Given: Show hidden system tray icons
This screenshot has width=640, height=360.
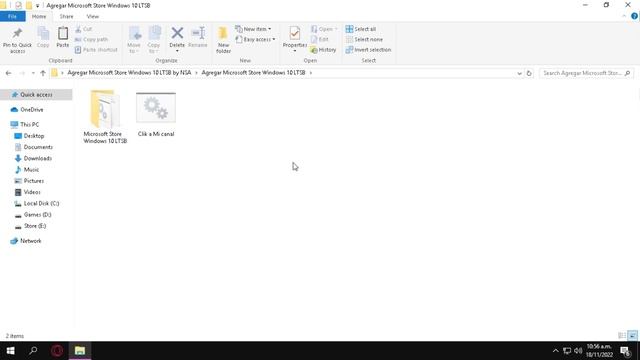Looking at the screenshot, I should coord(556,351).
